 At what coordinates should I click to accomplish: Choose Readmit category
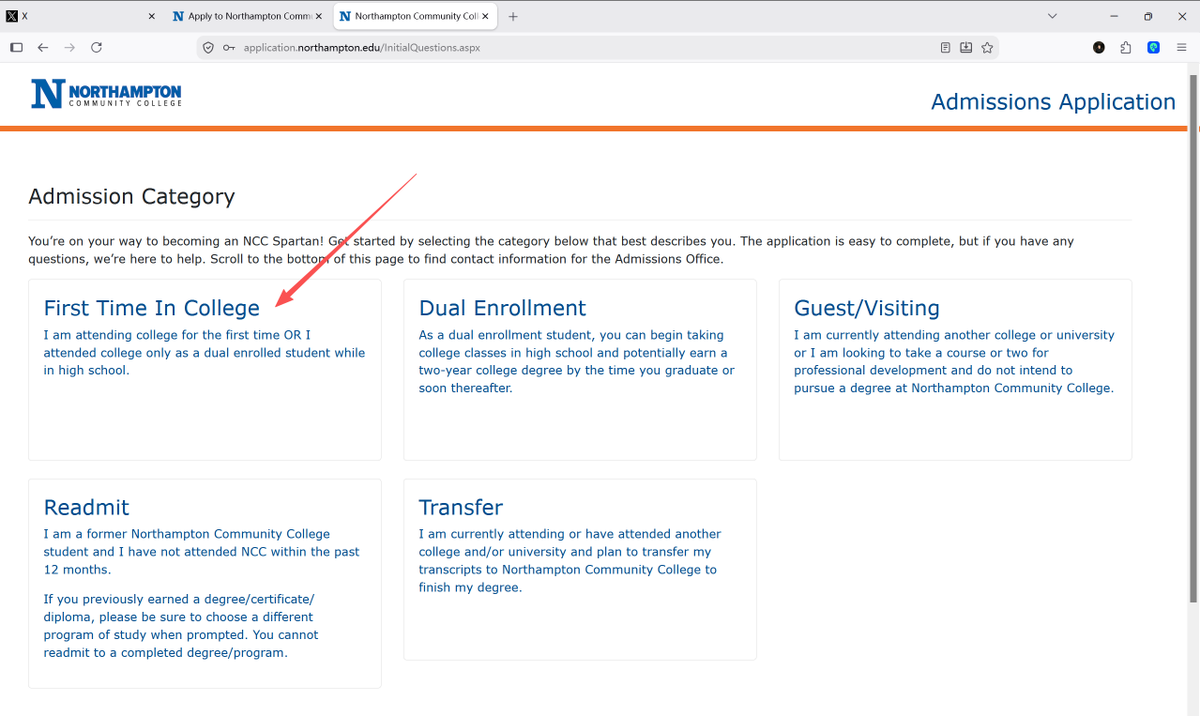coord(204,583)
